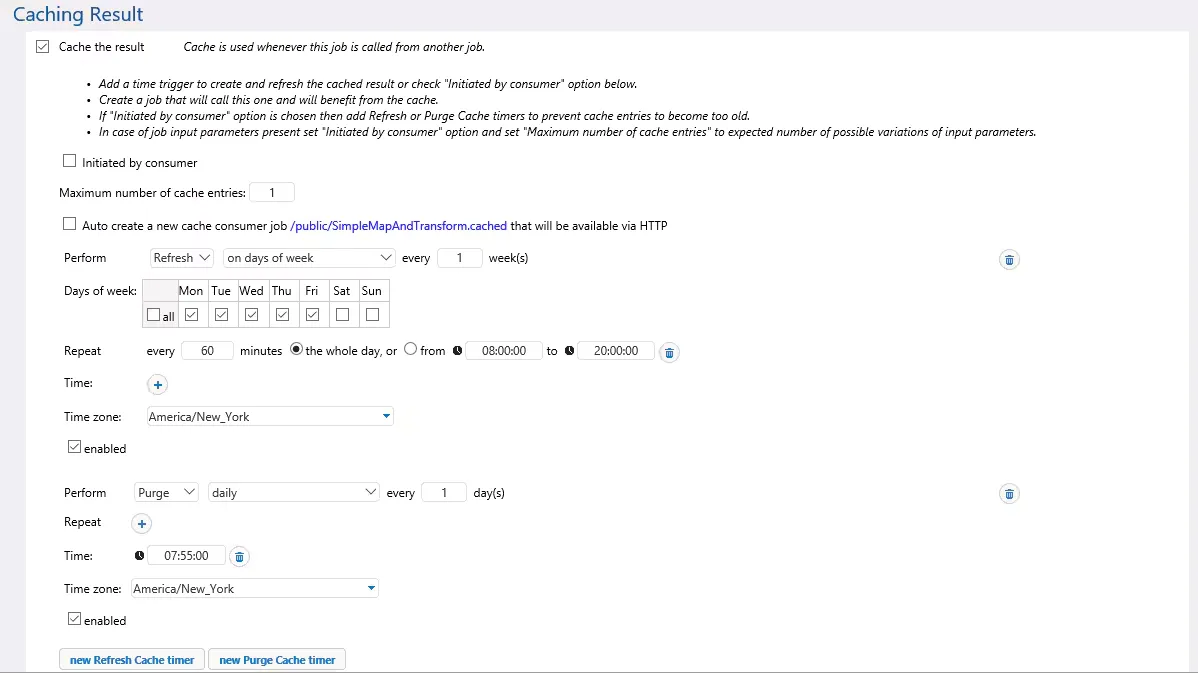Screen dimensions: 1198x673
Task: Open the /public/SimpleMapAndTransform.cached link
Action: click(x=398, y=226)
